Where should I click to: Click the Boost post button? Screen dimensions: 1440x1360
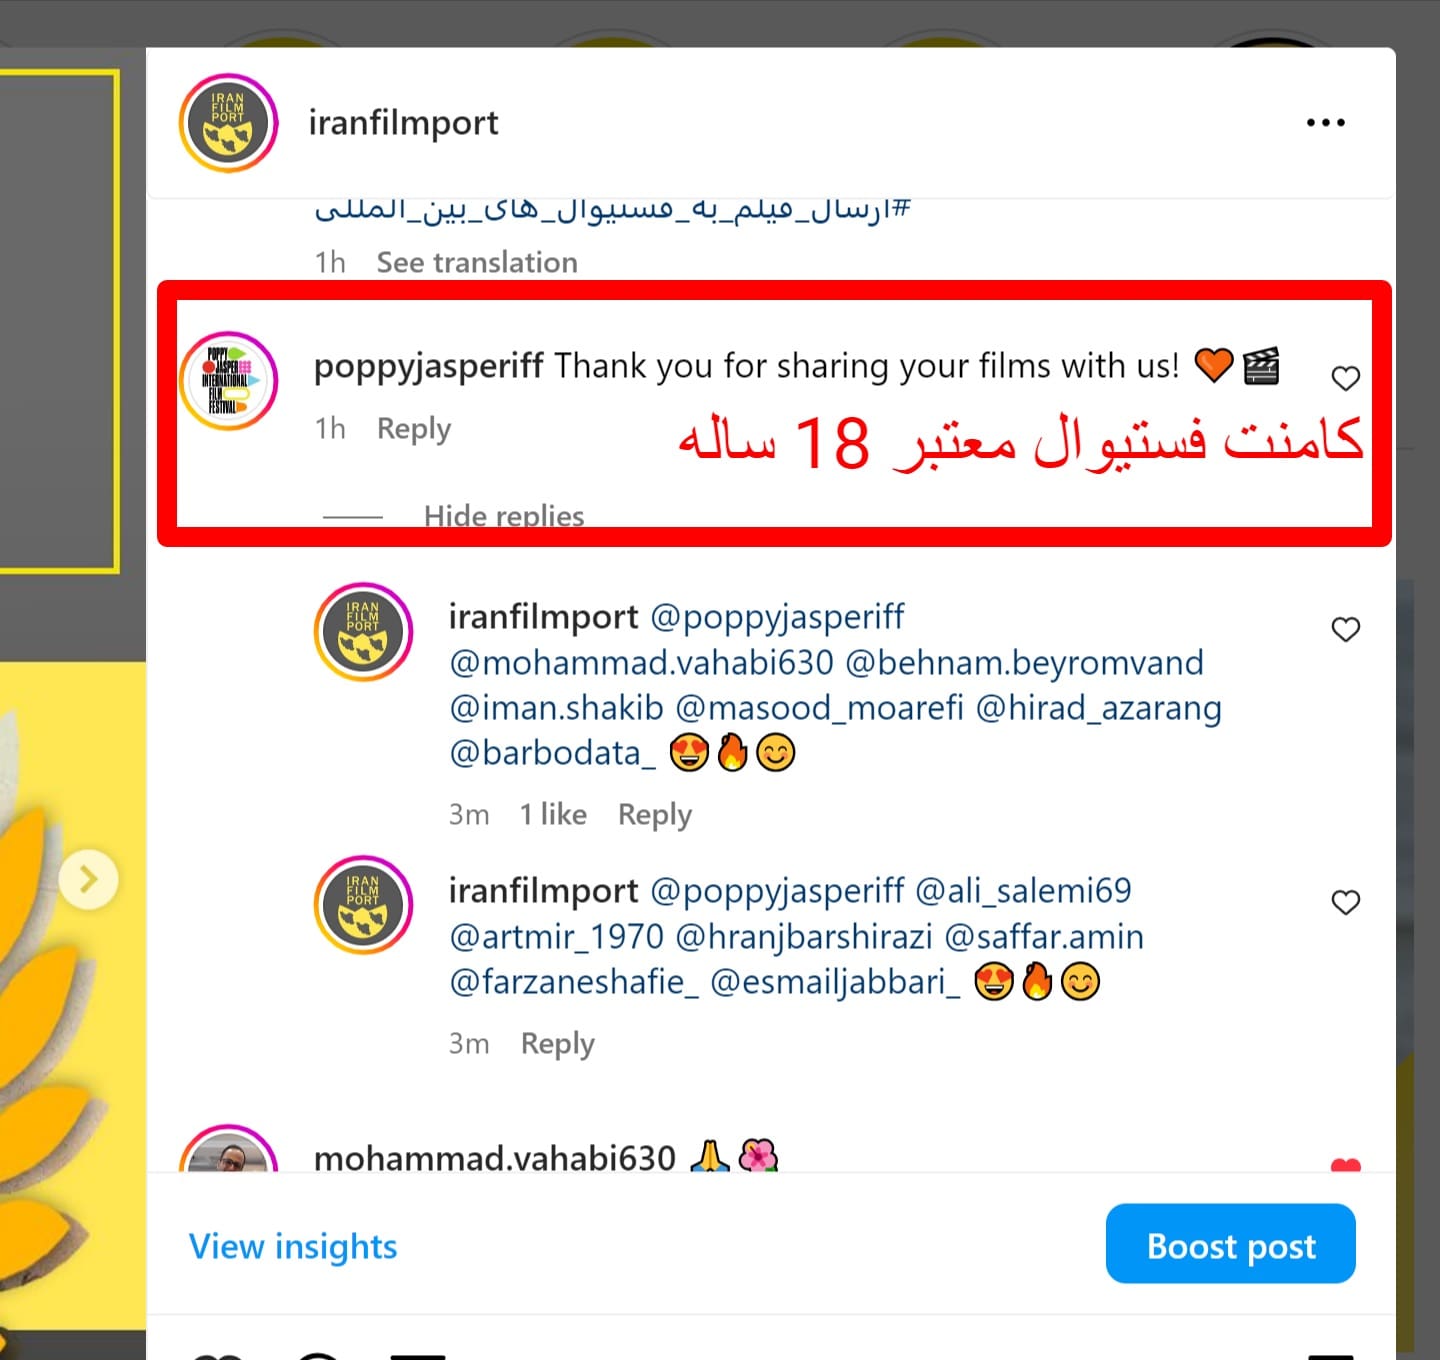pos(1231,1244)
